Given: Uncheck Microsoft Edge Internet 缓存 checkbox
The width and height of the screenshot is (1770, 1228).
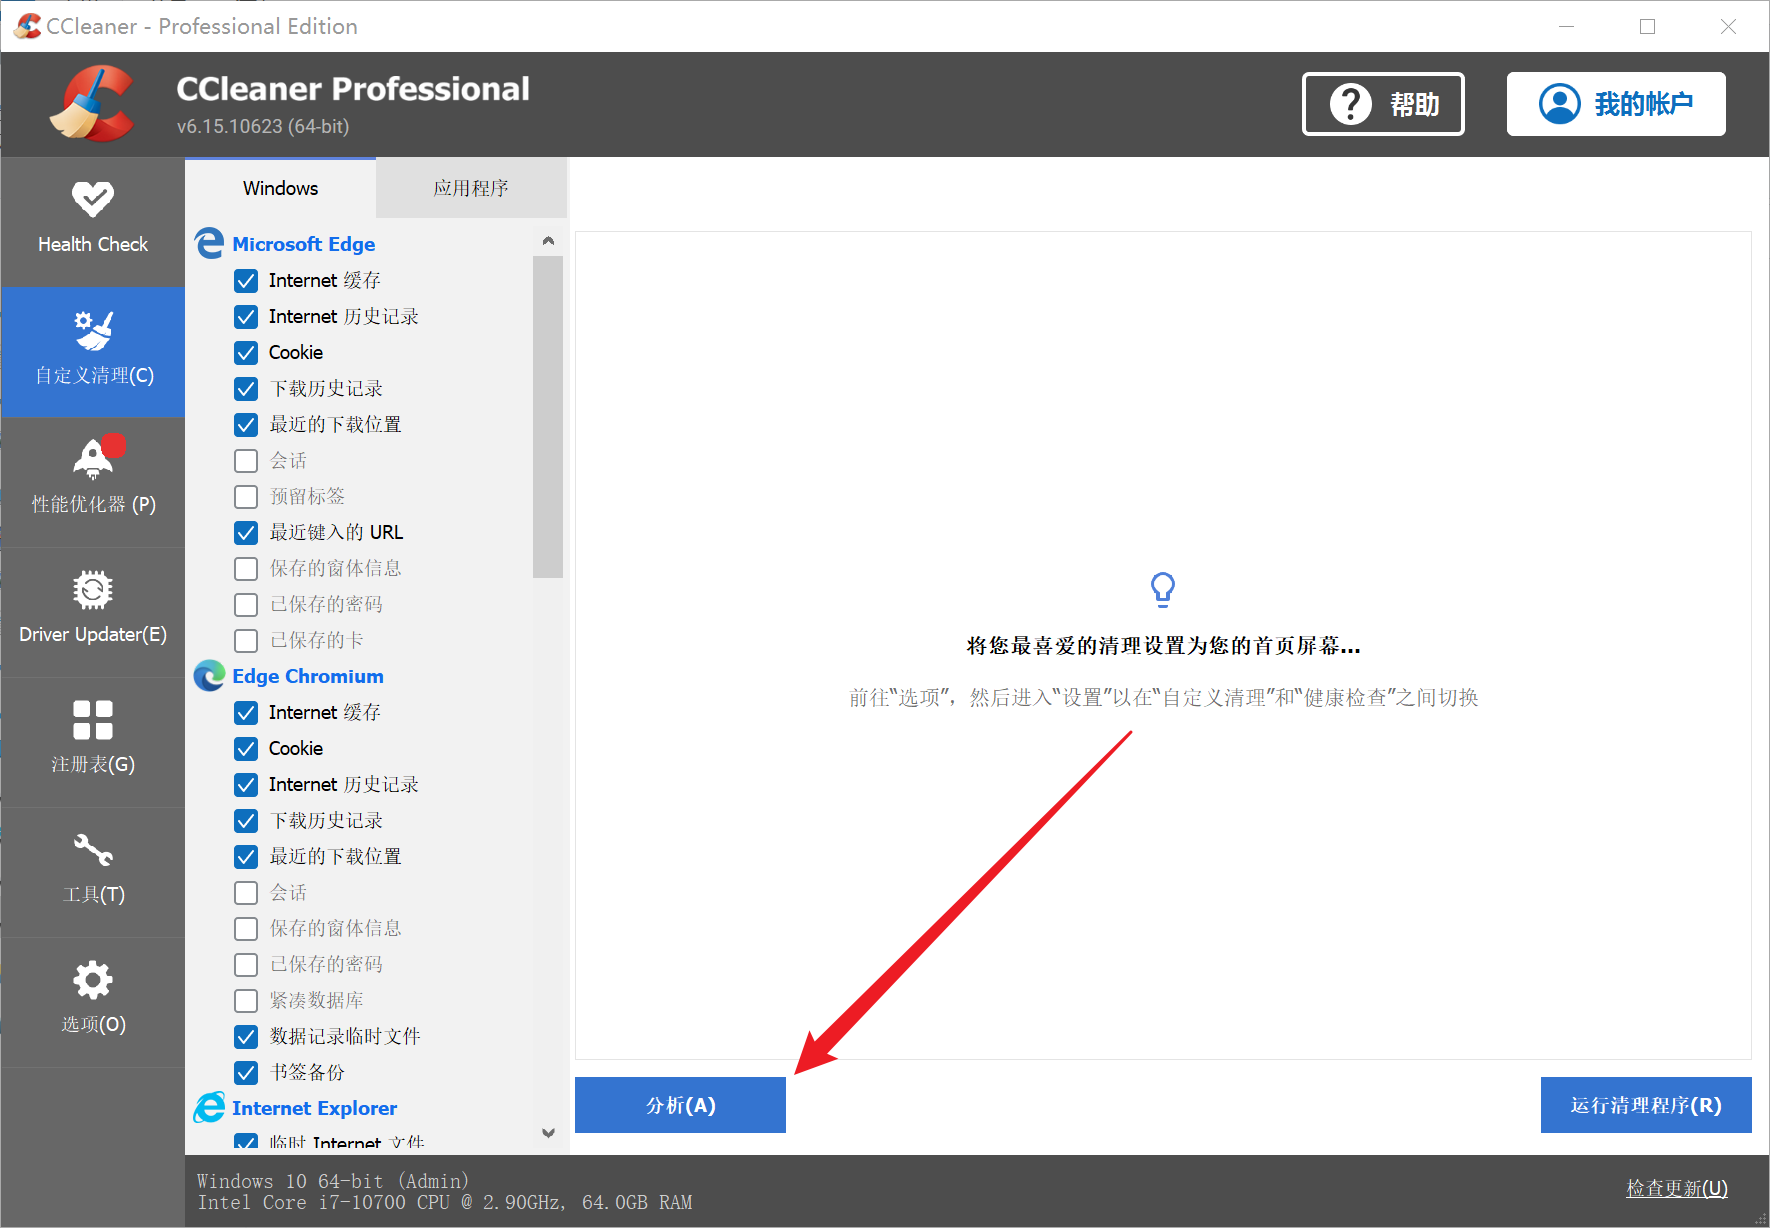Looking at the screenshot, I should pyautogui.click(x=246, y=281).
